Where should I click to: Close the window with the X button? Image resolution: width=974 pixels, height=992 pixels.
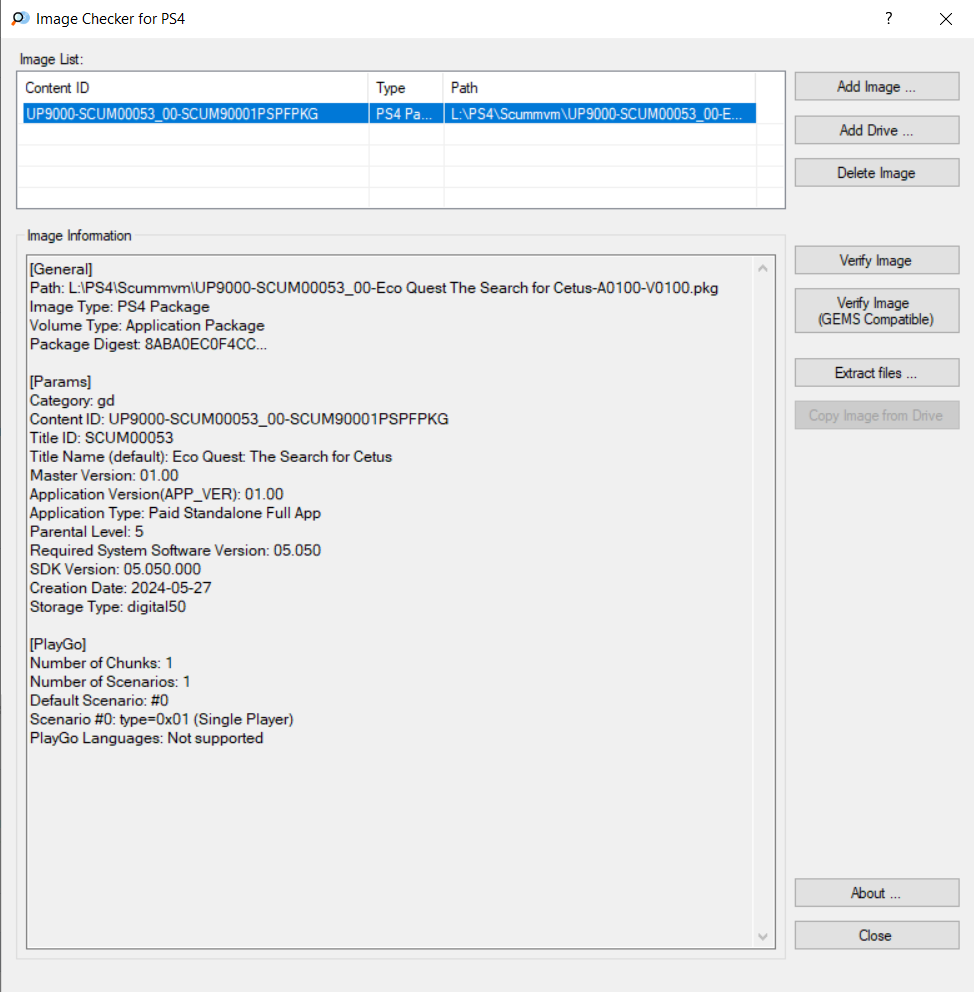tap(946, 18)
